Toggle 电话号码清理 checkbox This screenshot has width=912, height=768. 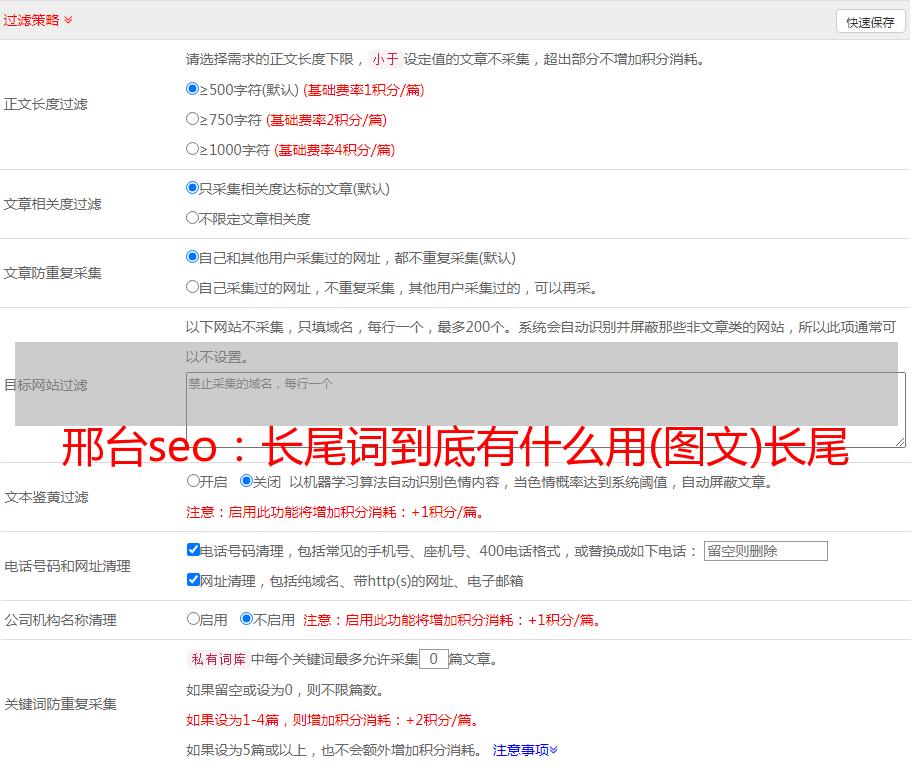pyautogui.click(x=194, y=550)
